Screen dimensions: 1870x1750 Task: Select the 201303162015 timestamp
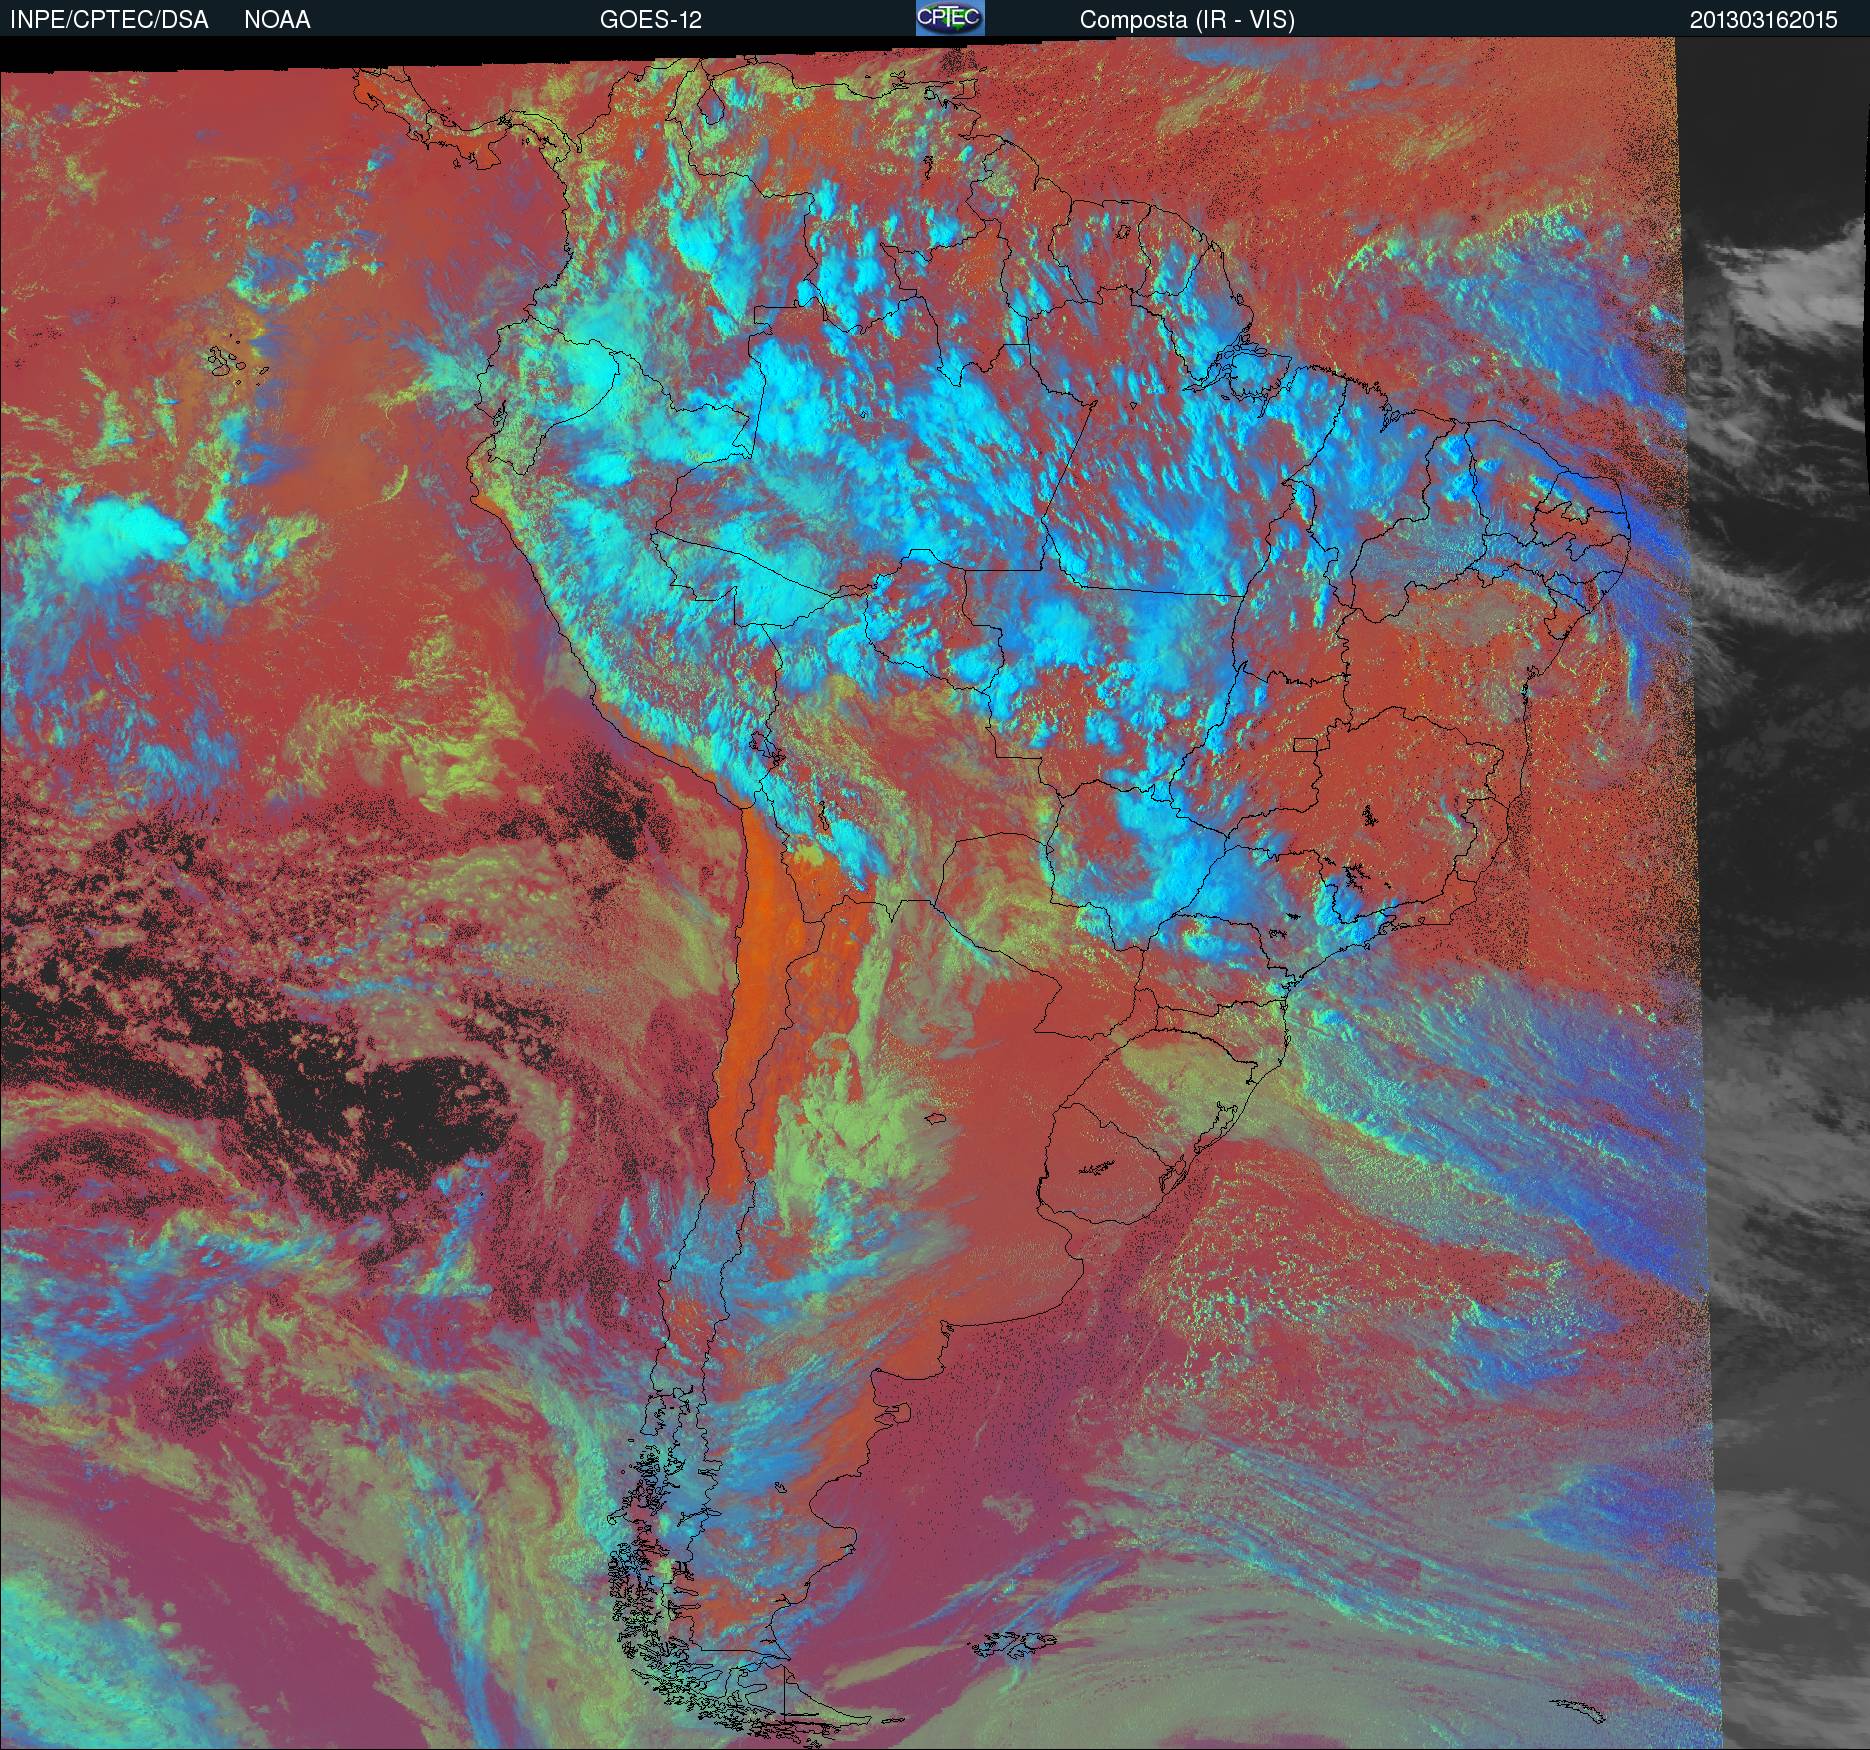(1764, 20)
